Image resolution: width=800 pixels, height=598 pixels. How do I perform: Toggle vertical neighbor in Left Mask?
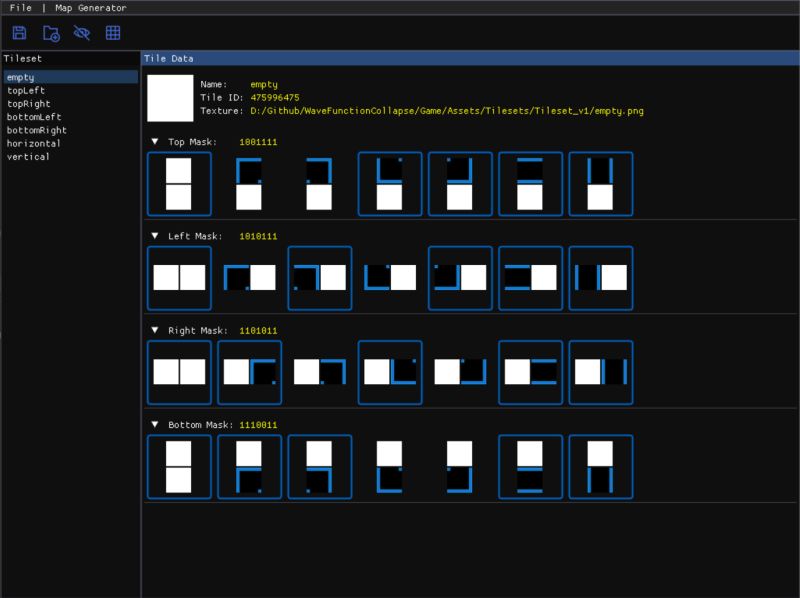(601, 278)
